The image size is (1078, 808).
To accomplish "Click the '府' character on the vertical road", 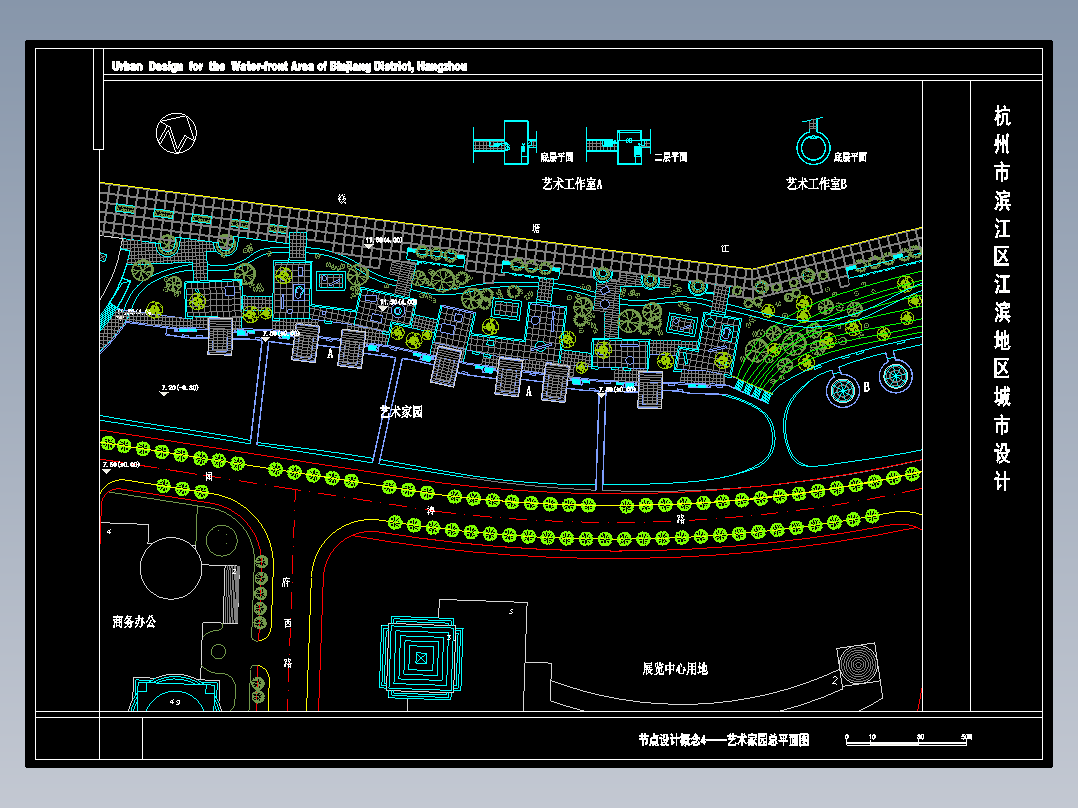I will coord(286,582).
